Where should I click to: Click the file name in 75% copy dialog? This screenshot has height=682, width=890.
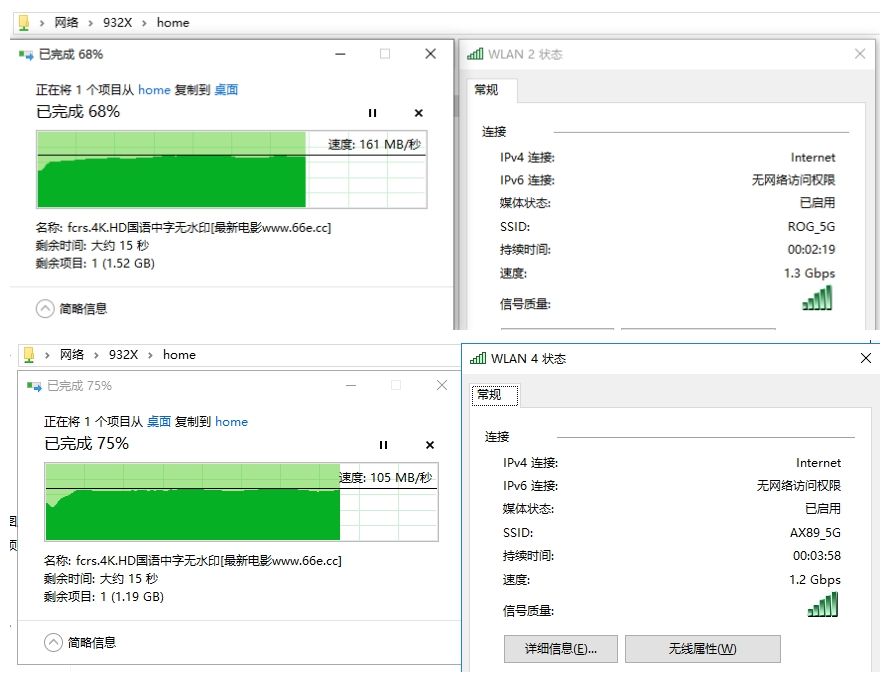point(209,561)
